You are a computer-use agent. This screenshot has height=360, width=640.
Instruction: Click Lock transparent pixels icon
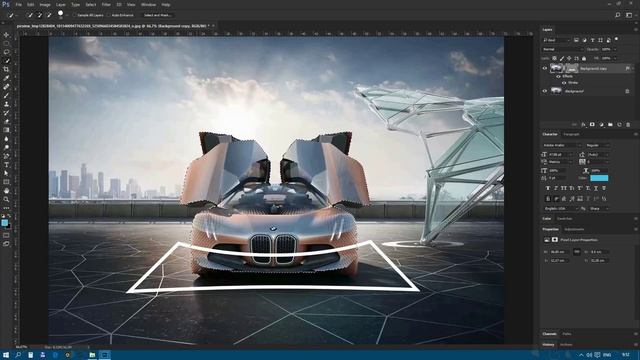pyautogui.click(x=554, y=58)
